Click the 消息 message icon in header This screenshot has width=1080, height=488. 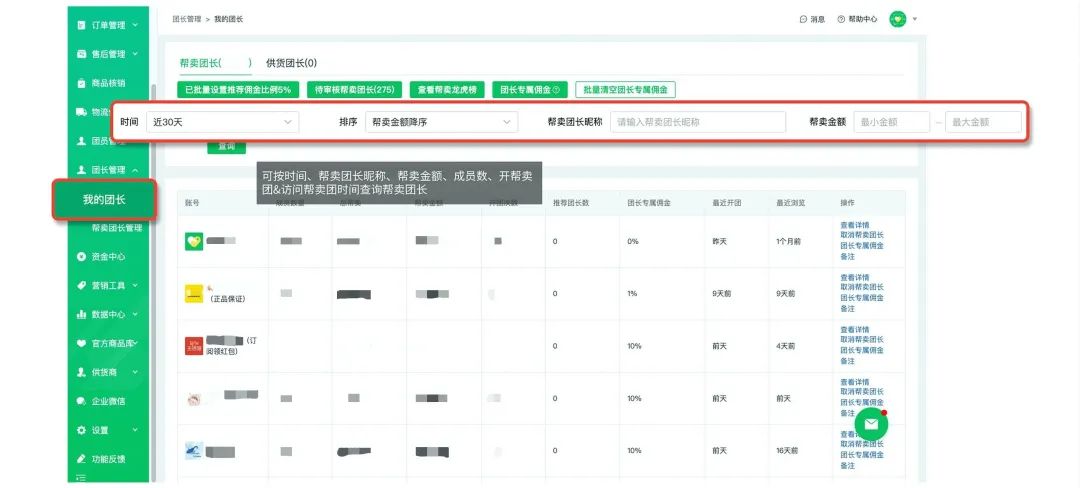(x=803, y=19)
